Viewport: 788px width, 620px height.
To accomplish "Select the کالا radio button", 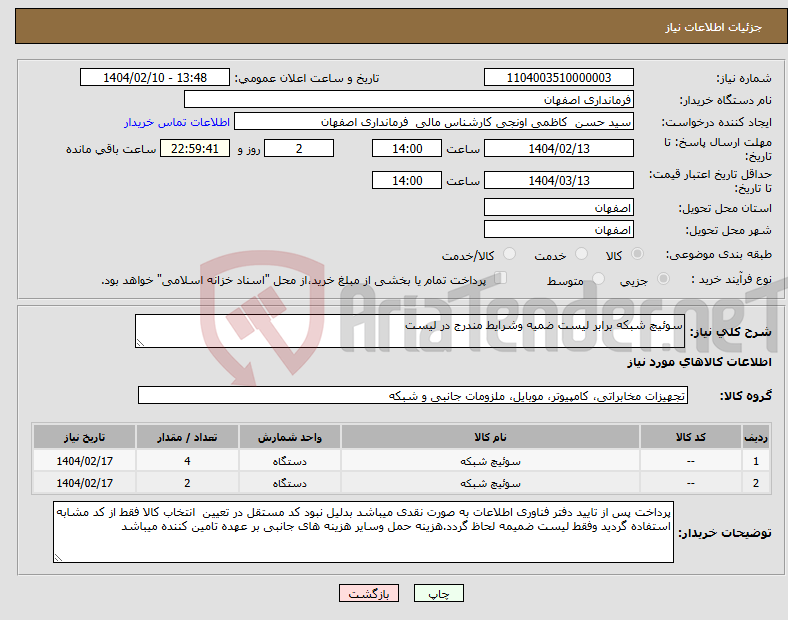I will pos(637,254).
